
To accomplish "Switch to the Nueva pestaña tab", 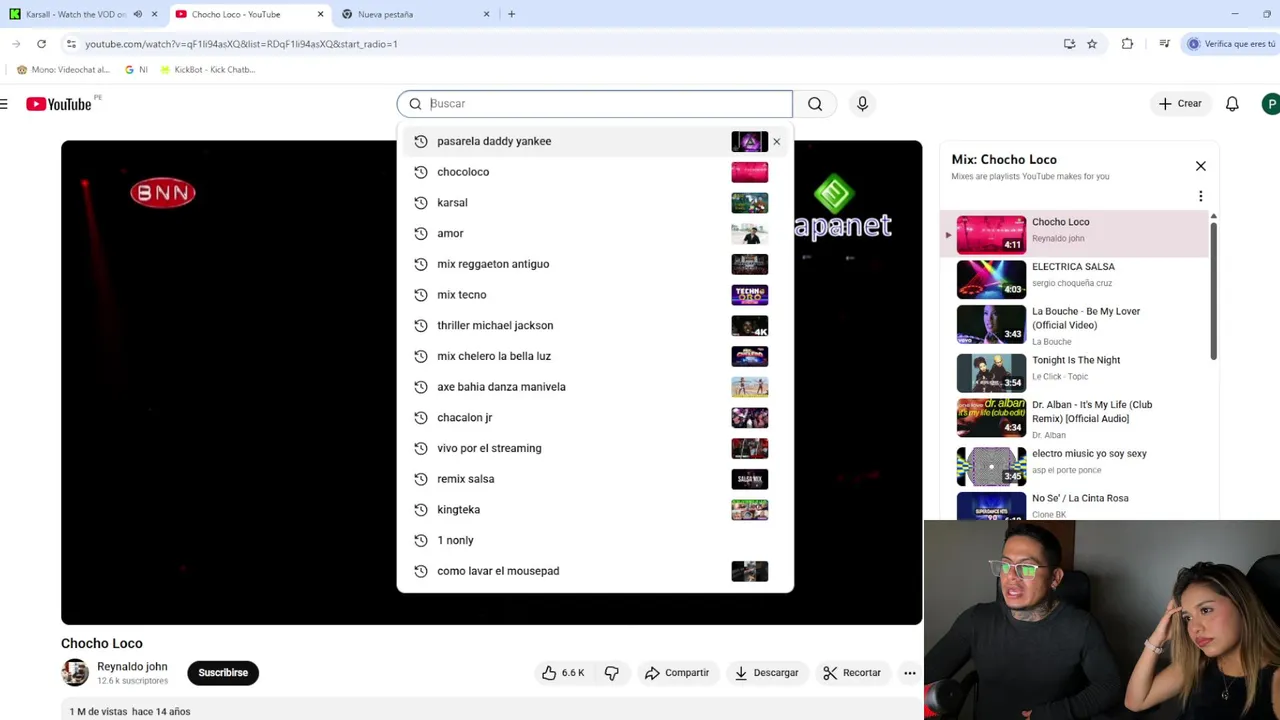I will [416, 14].
